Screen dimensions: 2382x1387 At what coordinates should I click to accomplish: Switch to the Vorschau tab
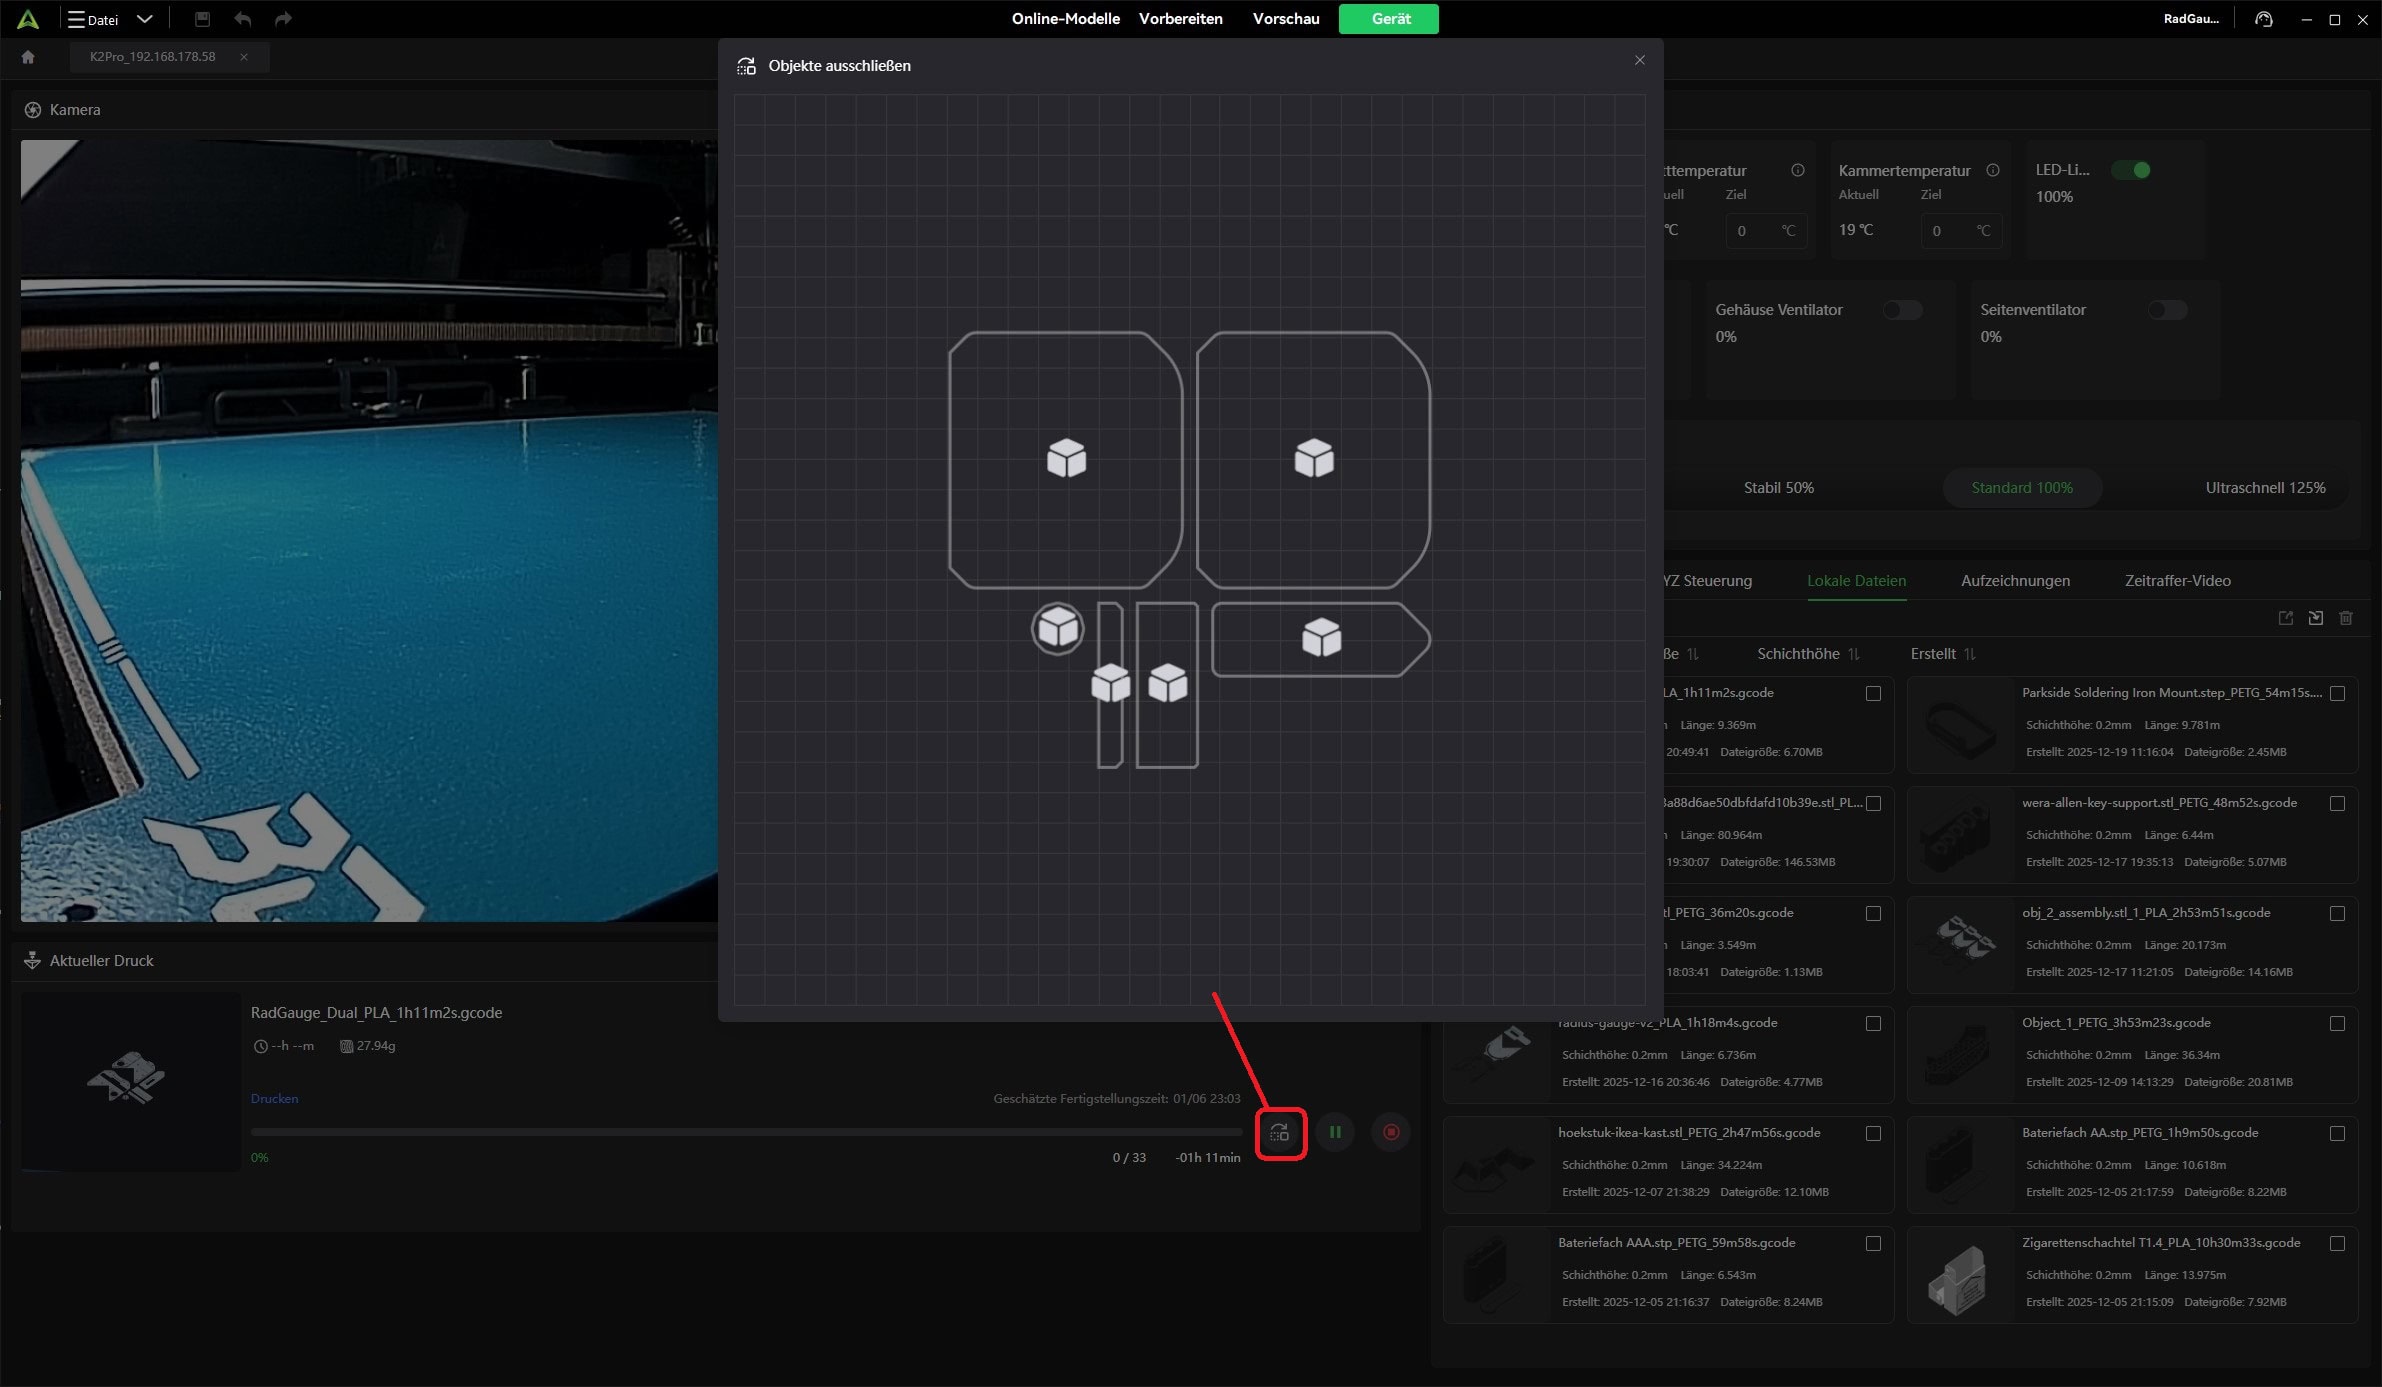coord(1285,19)
